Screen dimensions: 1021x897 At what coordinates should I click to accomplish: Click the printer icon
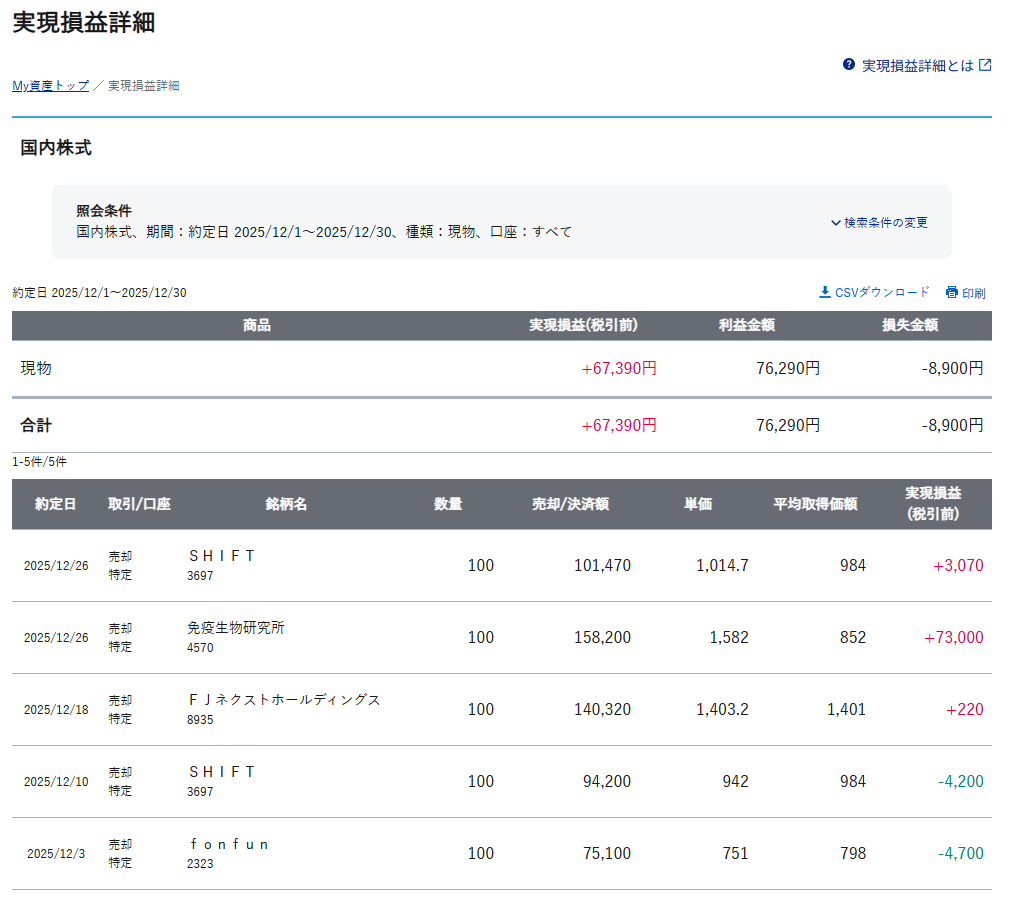(952, 293)
